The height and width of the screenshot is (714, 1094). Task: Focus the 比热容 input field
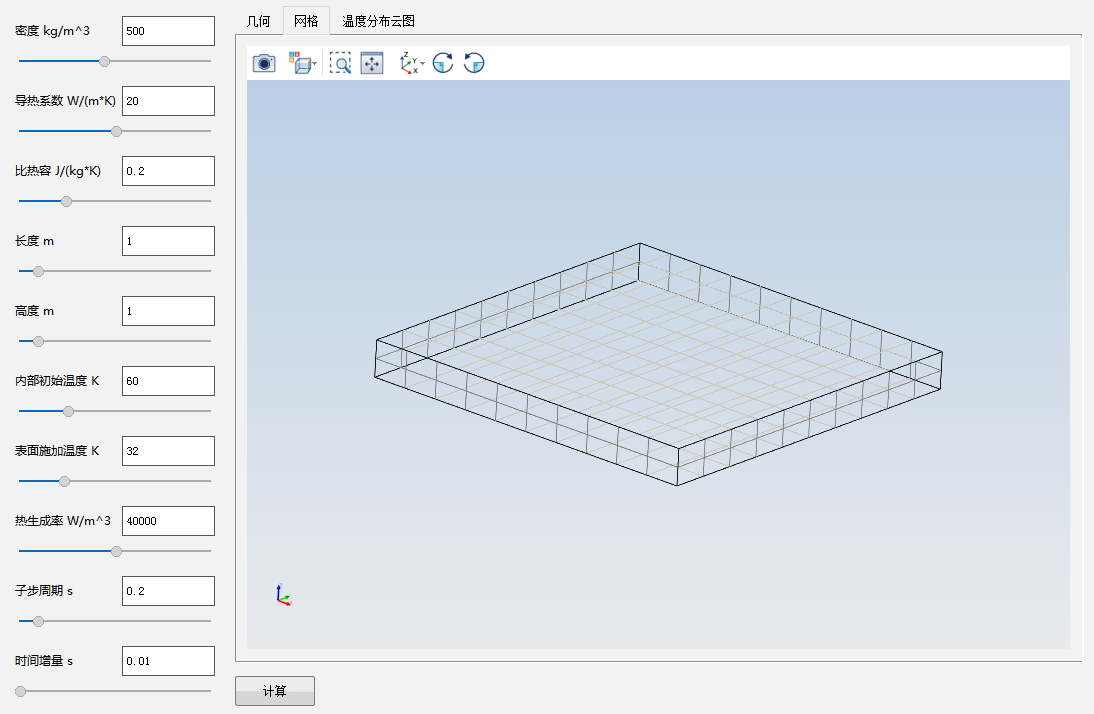168,171
